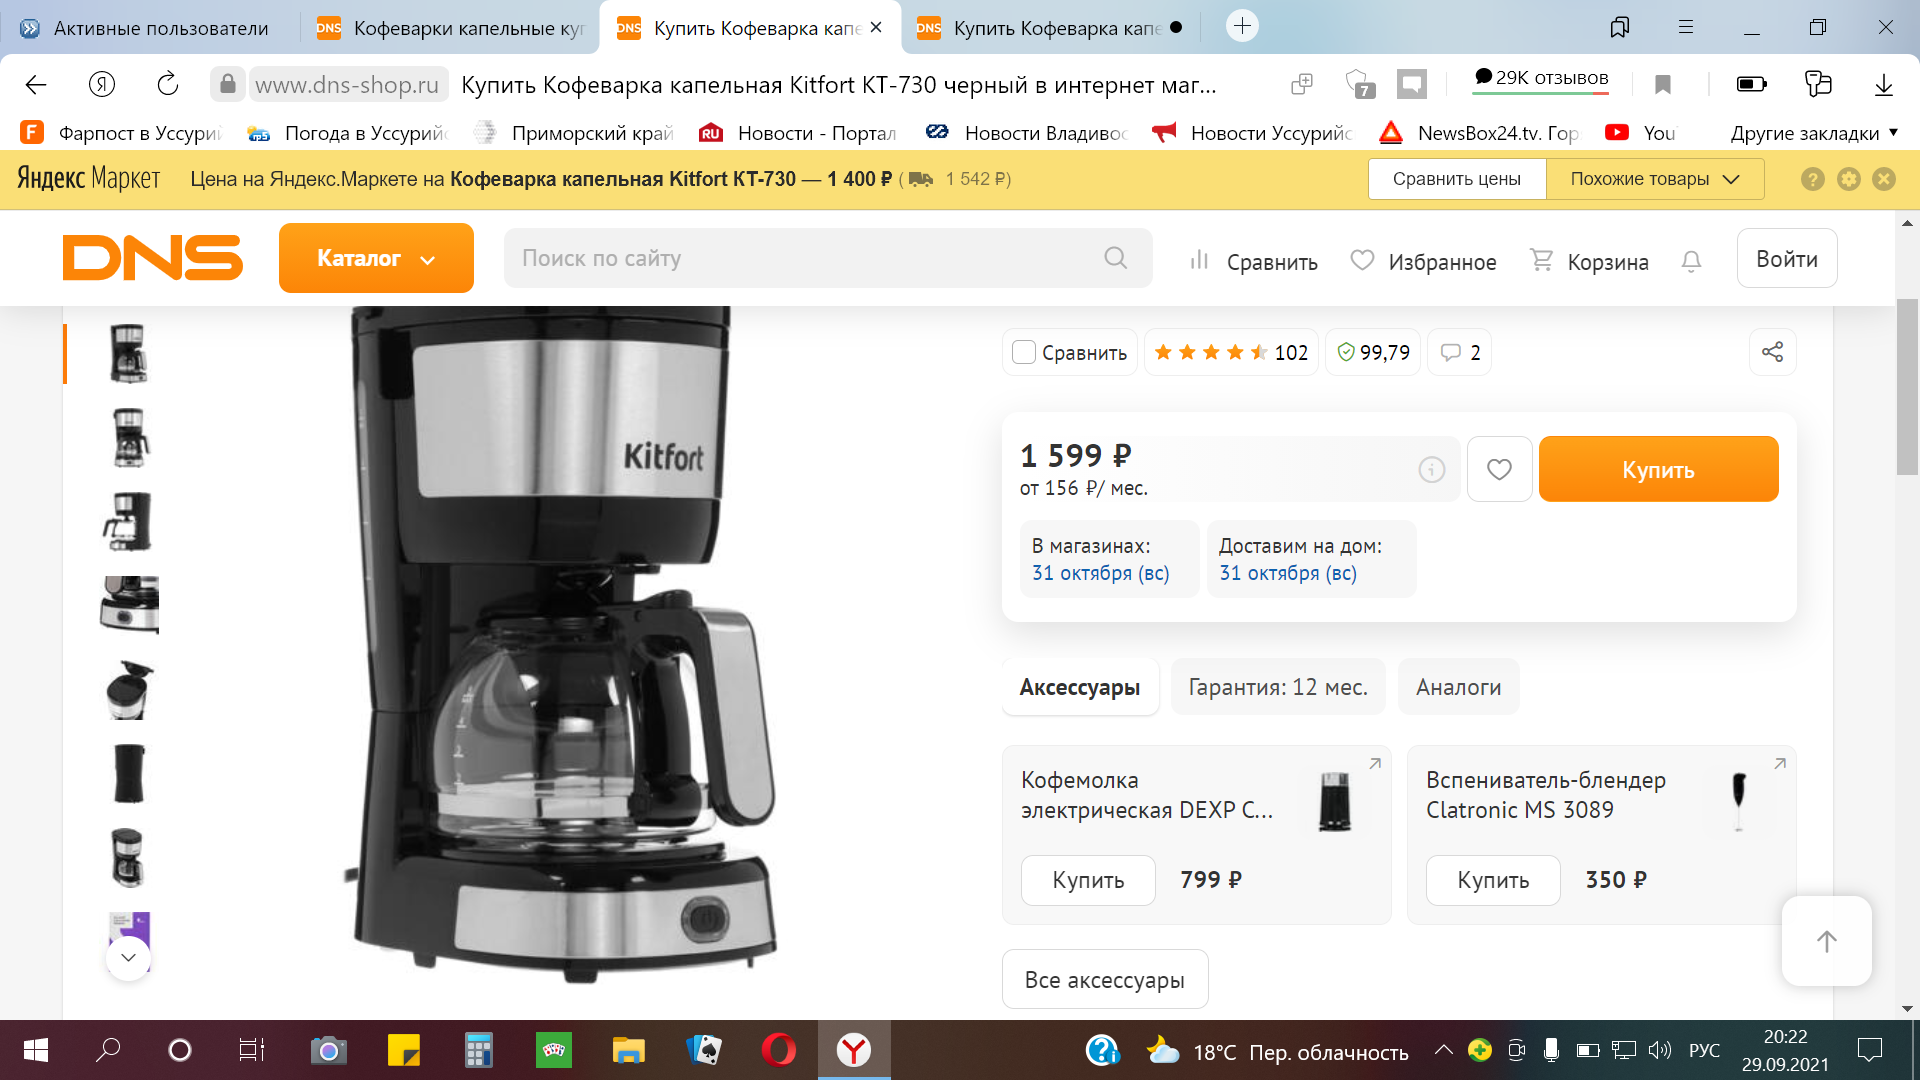Switch to Кофеварки капельные tab
The height and width of the screenshot is (1080, 1920).
[450, 27]
